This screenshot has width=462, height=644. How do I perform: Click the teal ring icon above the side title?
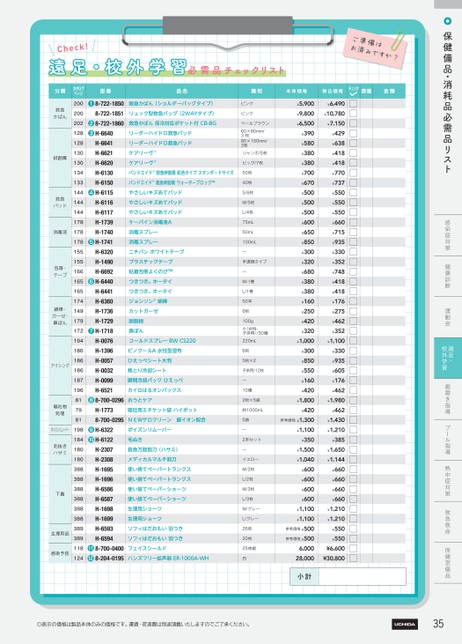pos(448,21)
